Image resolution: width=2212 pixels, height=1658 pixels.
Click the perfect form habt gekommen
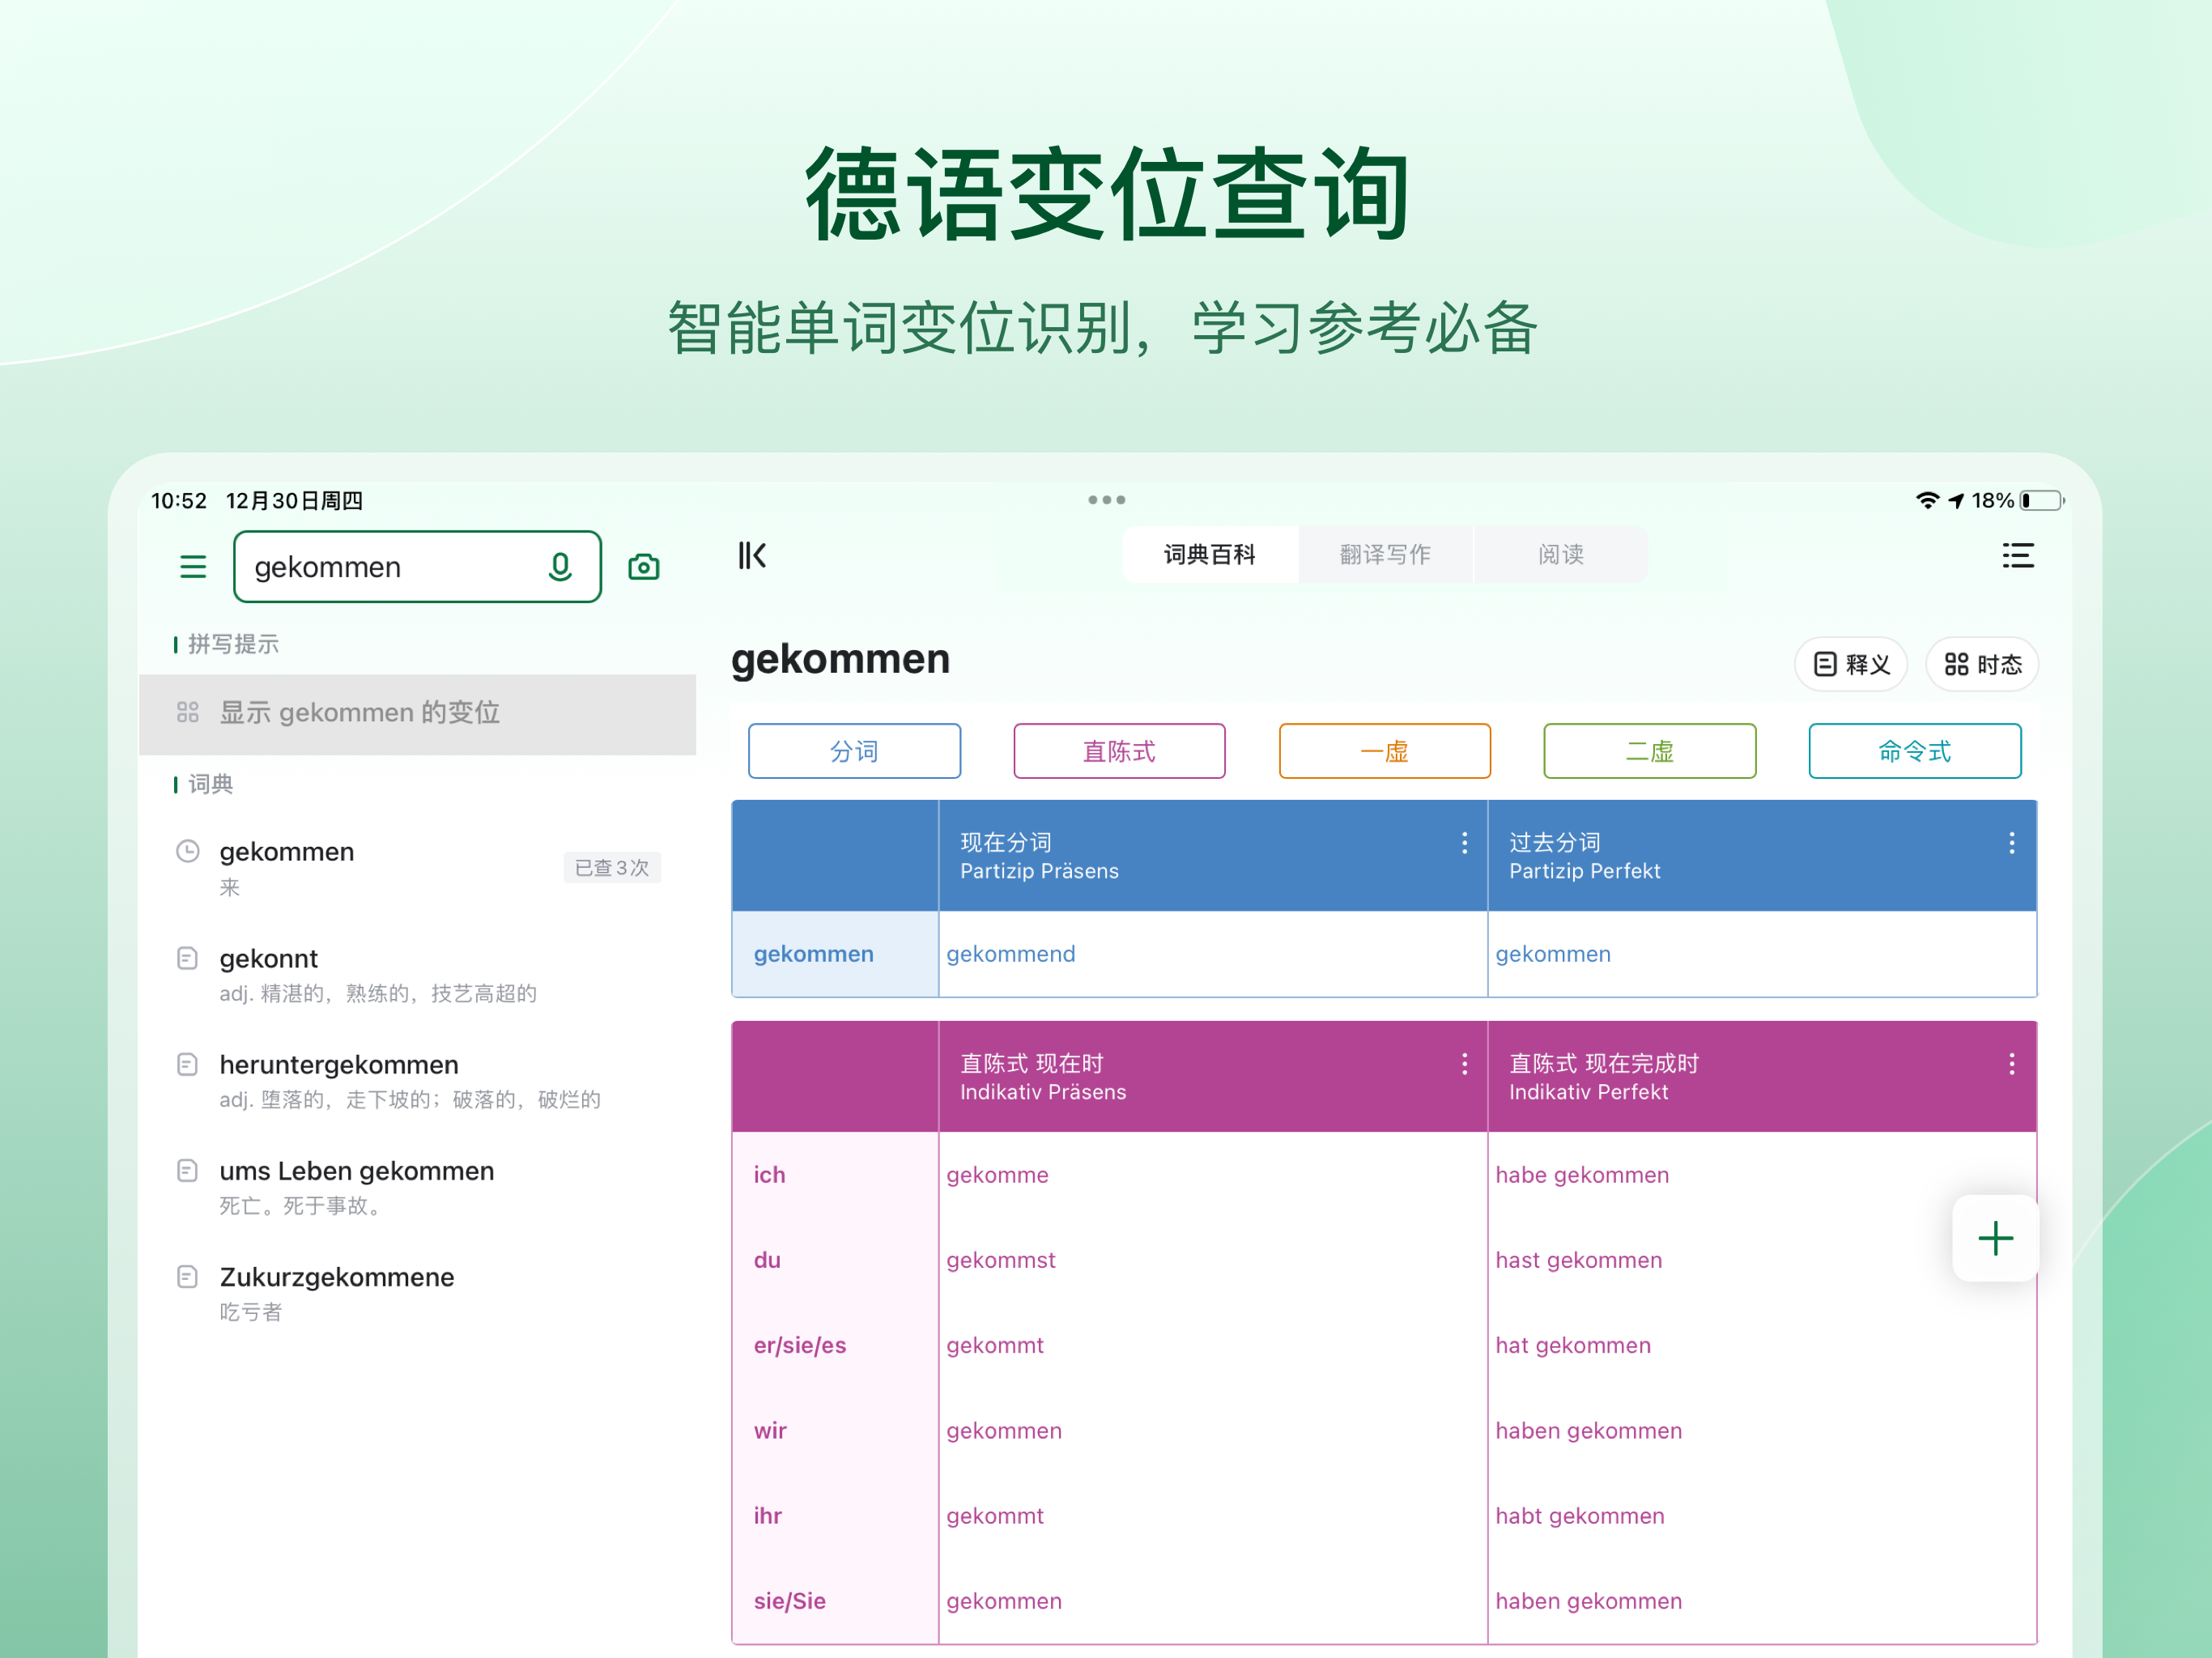click(x=1580, y=1516)
